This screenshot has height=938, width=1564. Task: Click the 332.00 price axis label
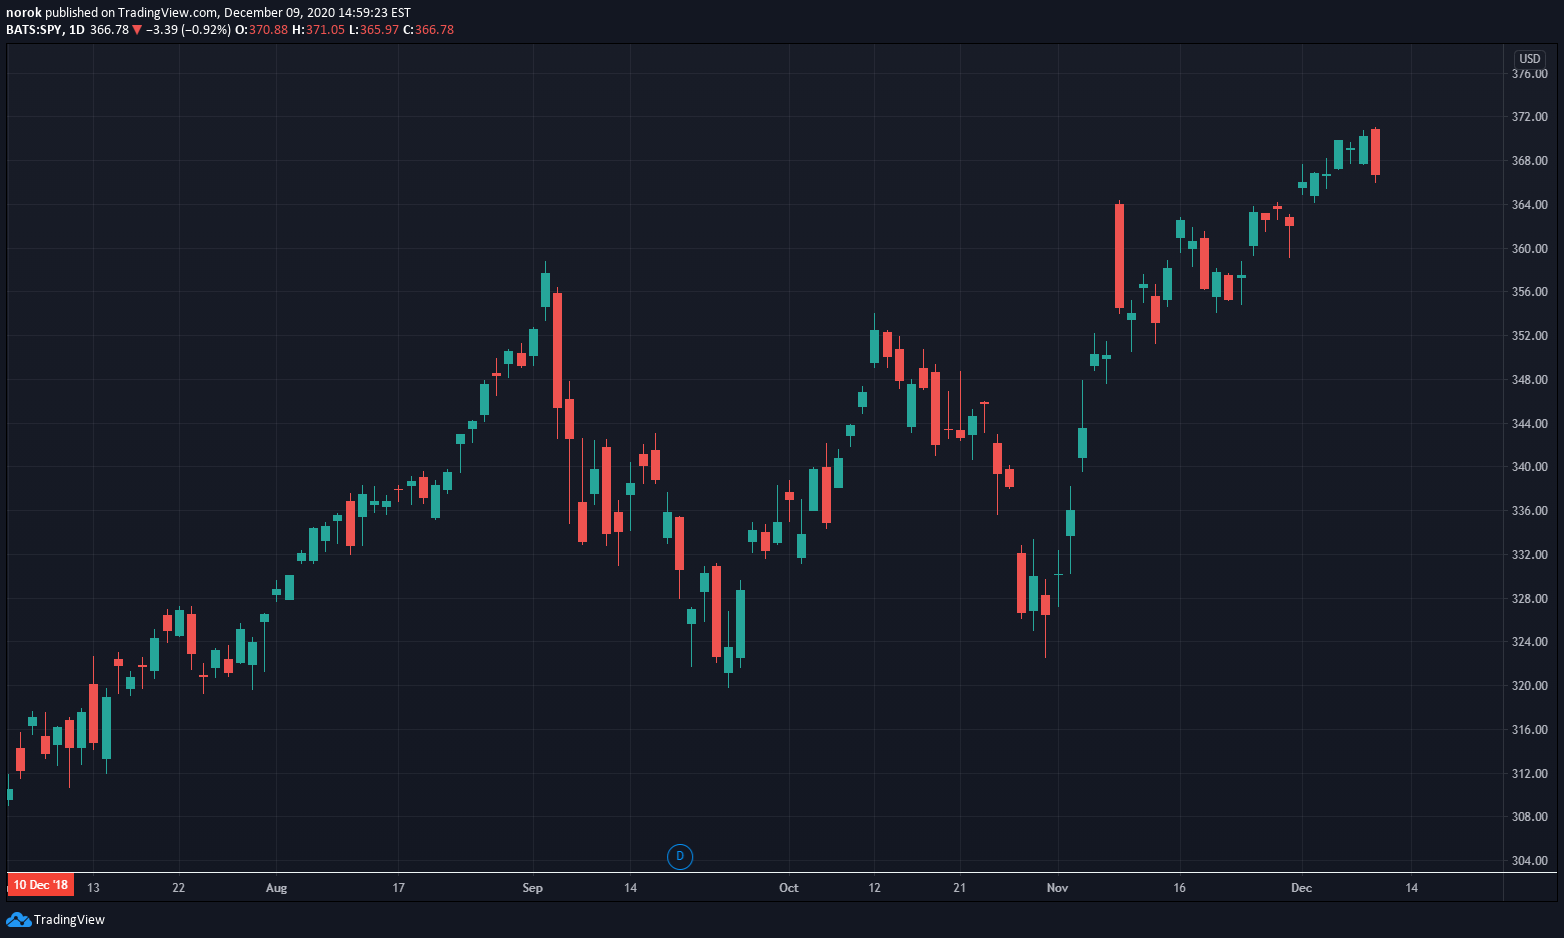coord(1529,555)
